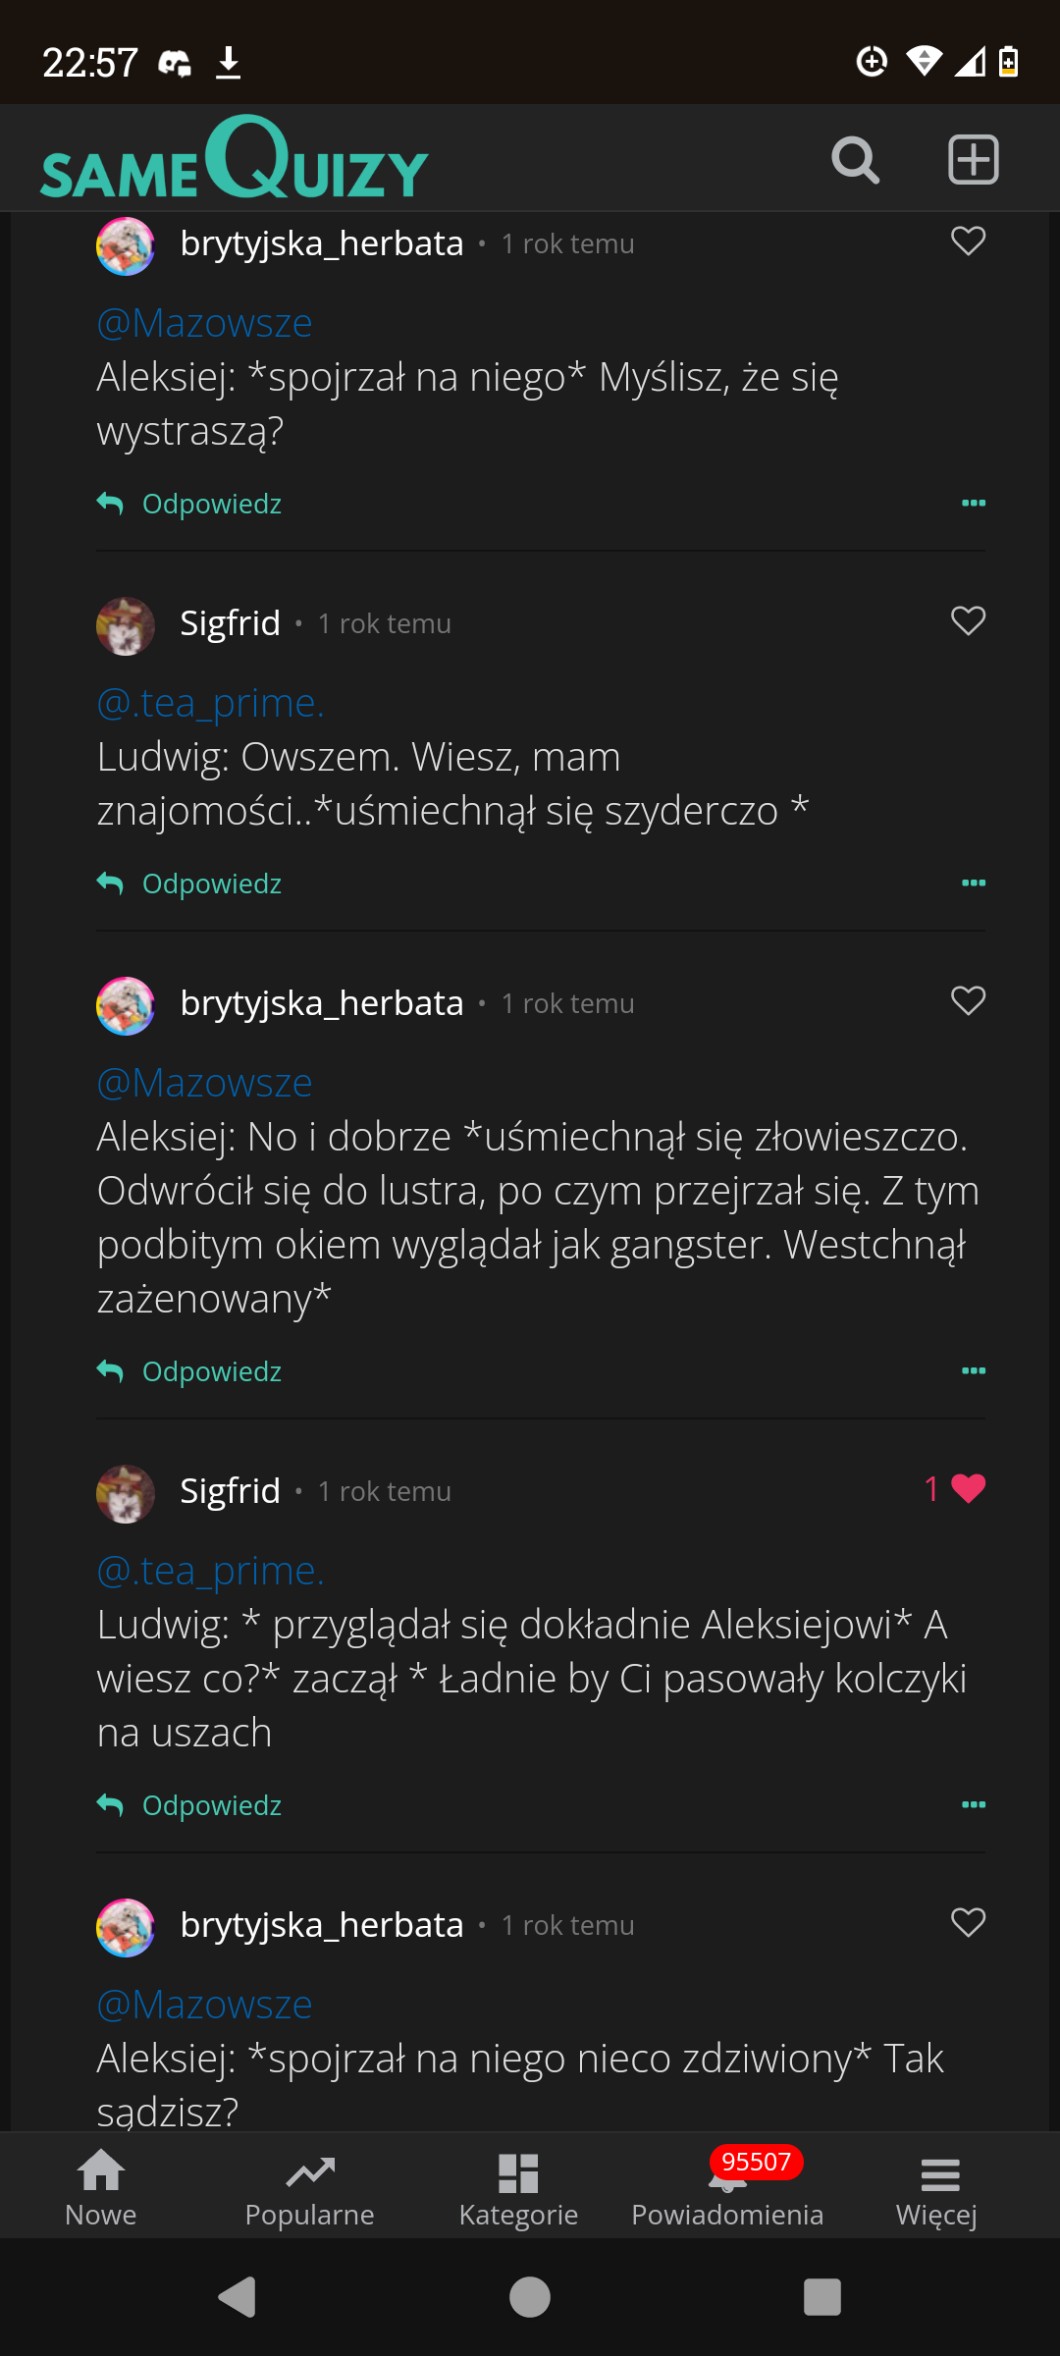Like Sigfrid's 'Owszem' comment heart
This screenshot has width=1060, height=2356.
[x=967, y=621]
